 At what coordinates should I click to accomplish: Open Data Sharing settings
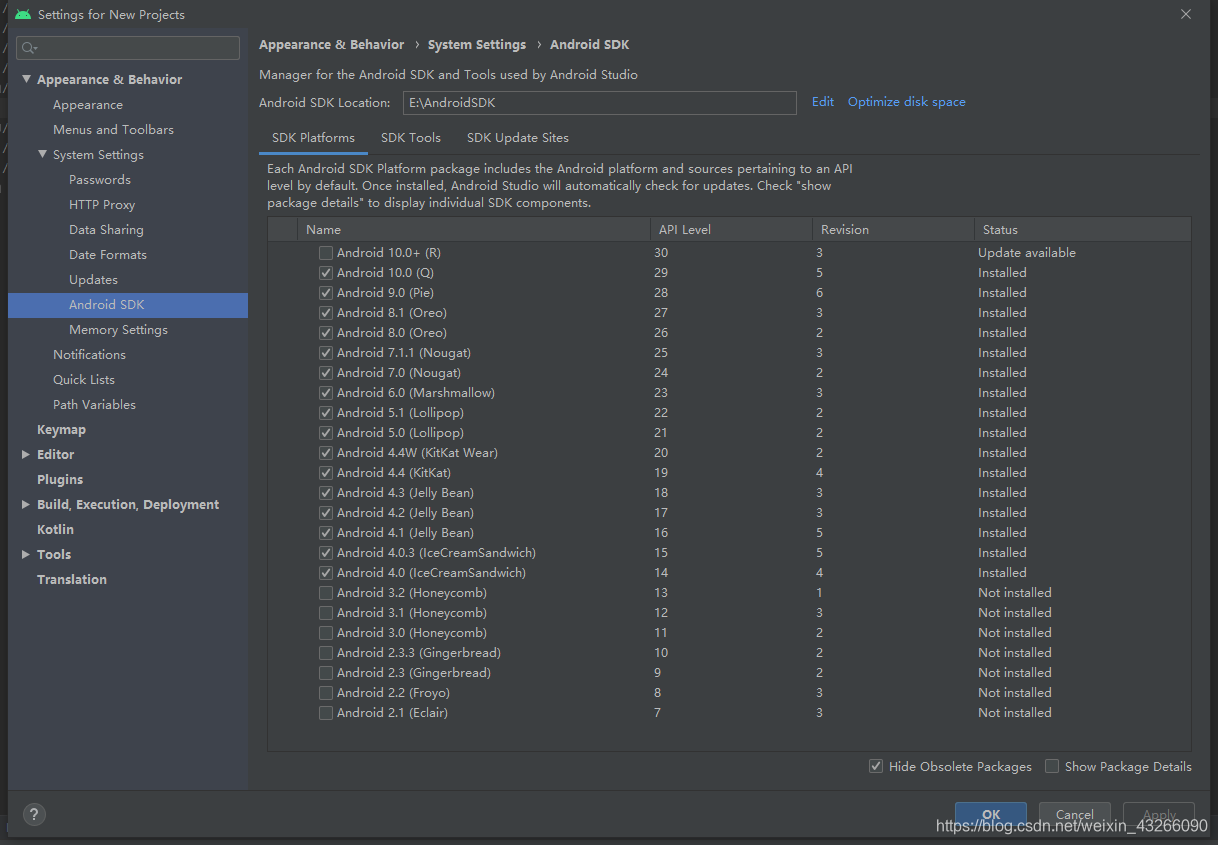[106, 230]
